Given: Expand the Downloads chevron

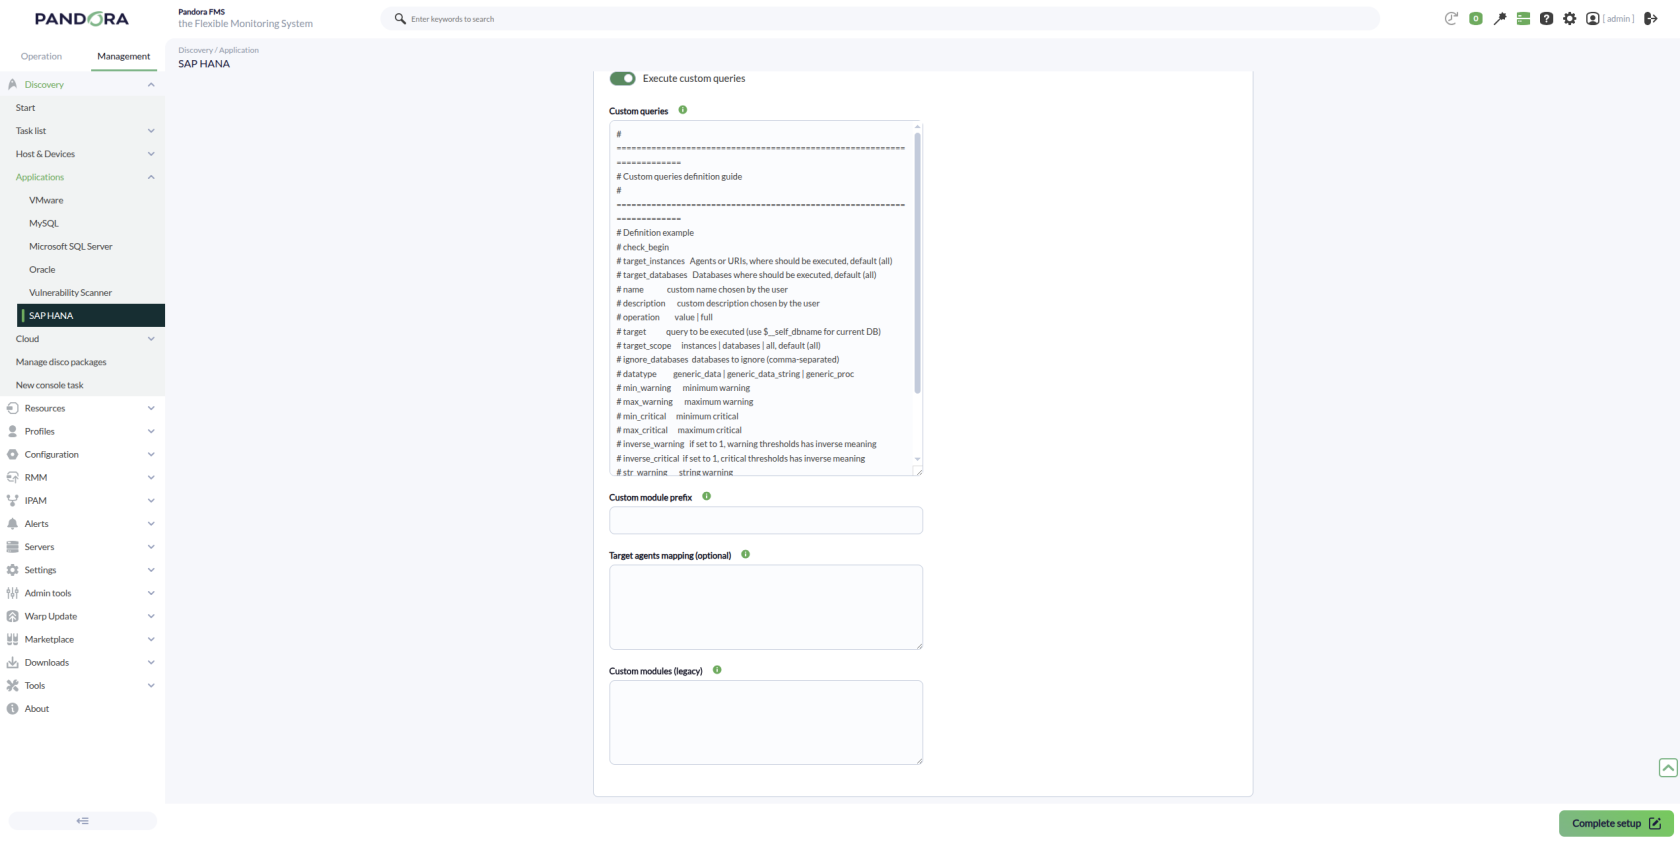Looking at the screenshot, I should coord(151,662).
